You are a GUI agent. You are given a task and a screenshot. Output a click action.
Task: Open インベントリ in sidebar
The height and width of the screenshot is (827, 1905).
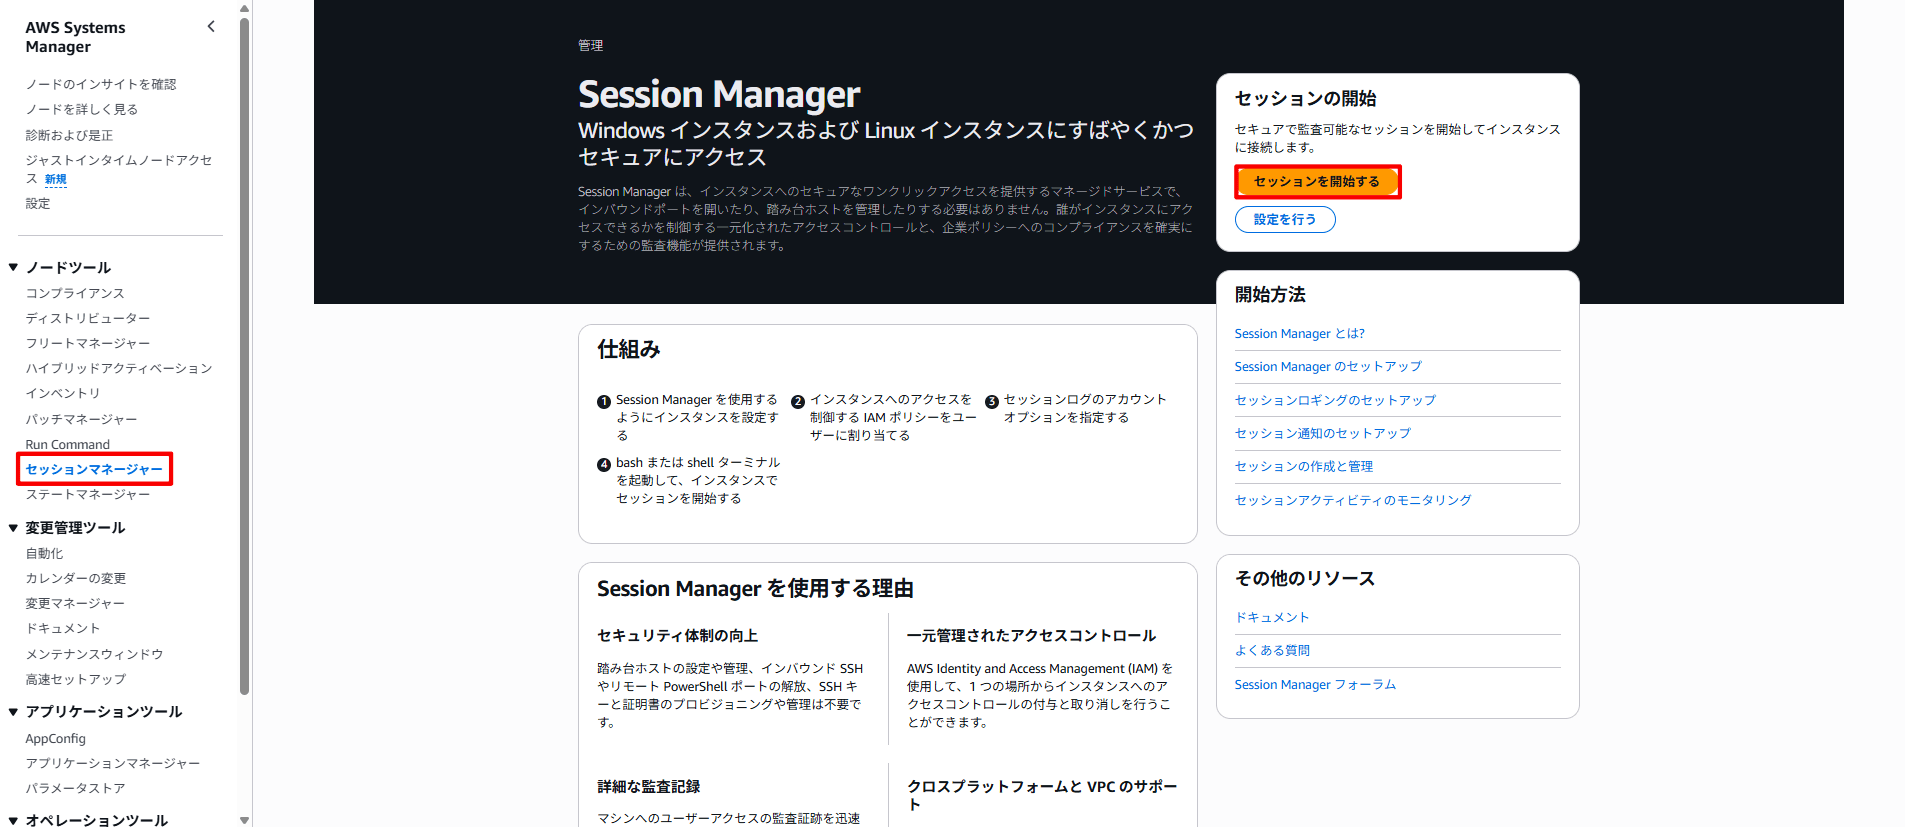click(63, 393)
